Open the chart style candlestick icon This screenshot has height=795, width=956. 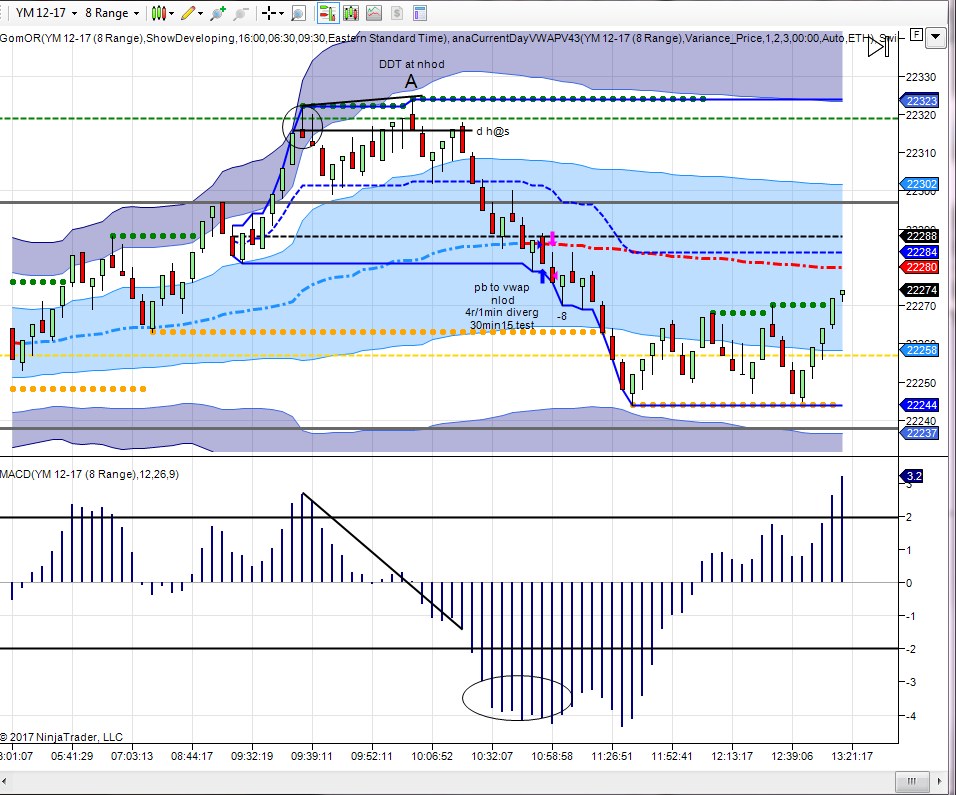coord(159,13)
